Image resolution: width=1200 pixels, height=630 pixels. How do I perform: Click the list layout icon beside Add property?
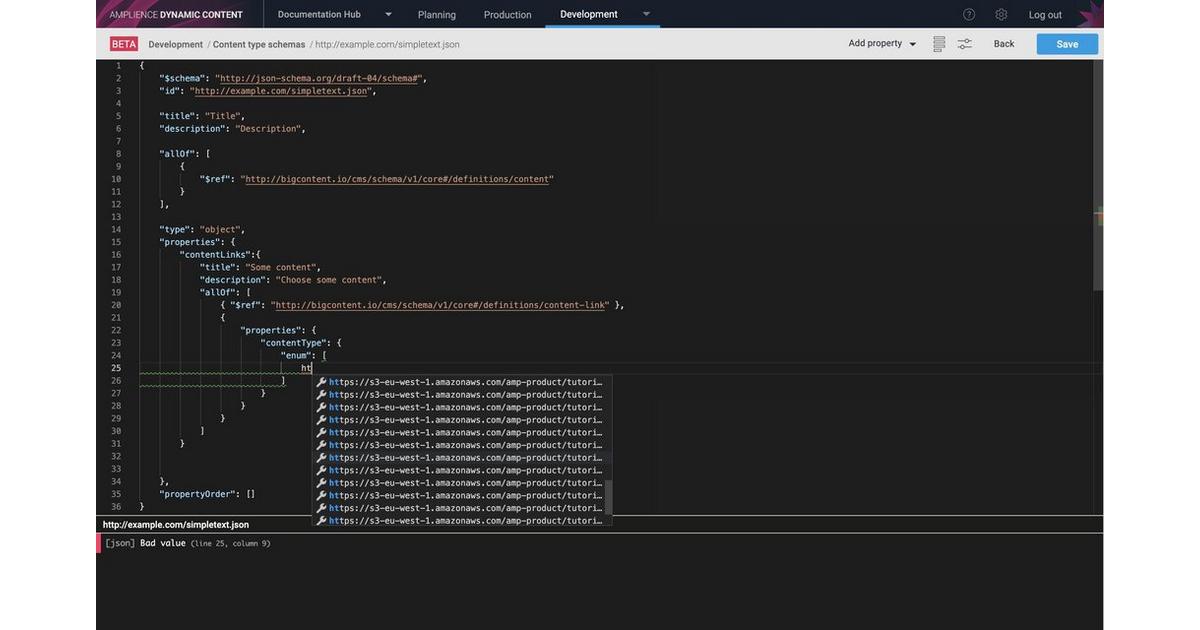[x=939, y=44]
